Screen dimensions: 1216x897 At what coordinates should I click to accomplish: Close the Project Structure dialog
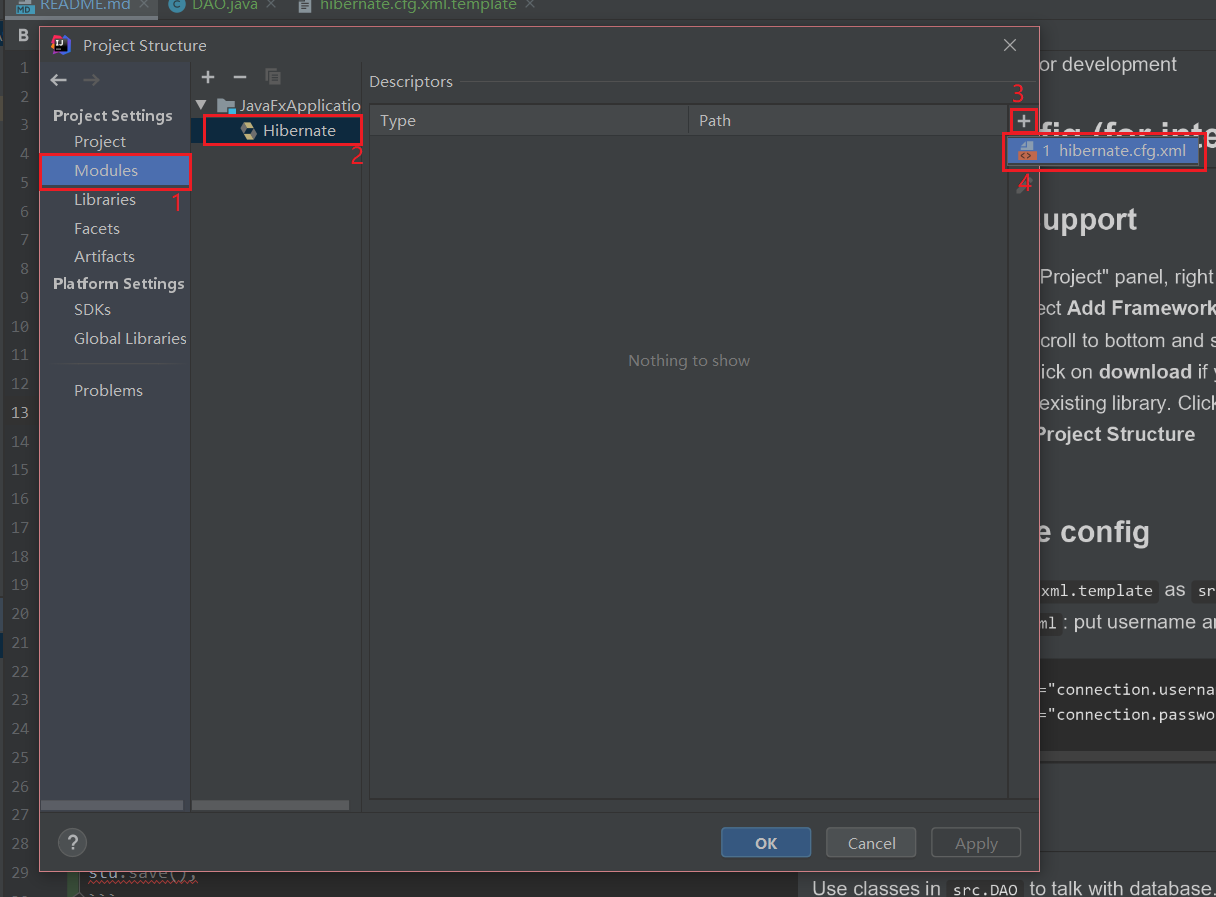click(1010, 45)
